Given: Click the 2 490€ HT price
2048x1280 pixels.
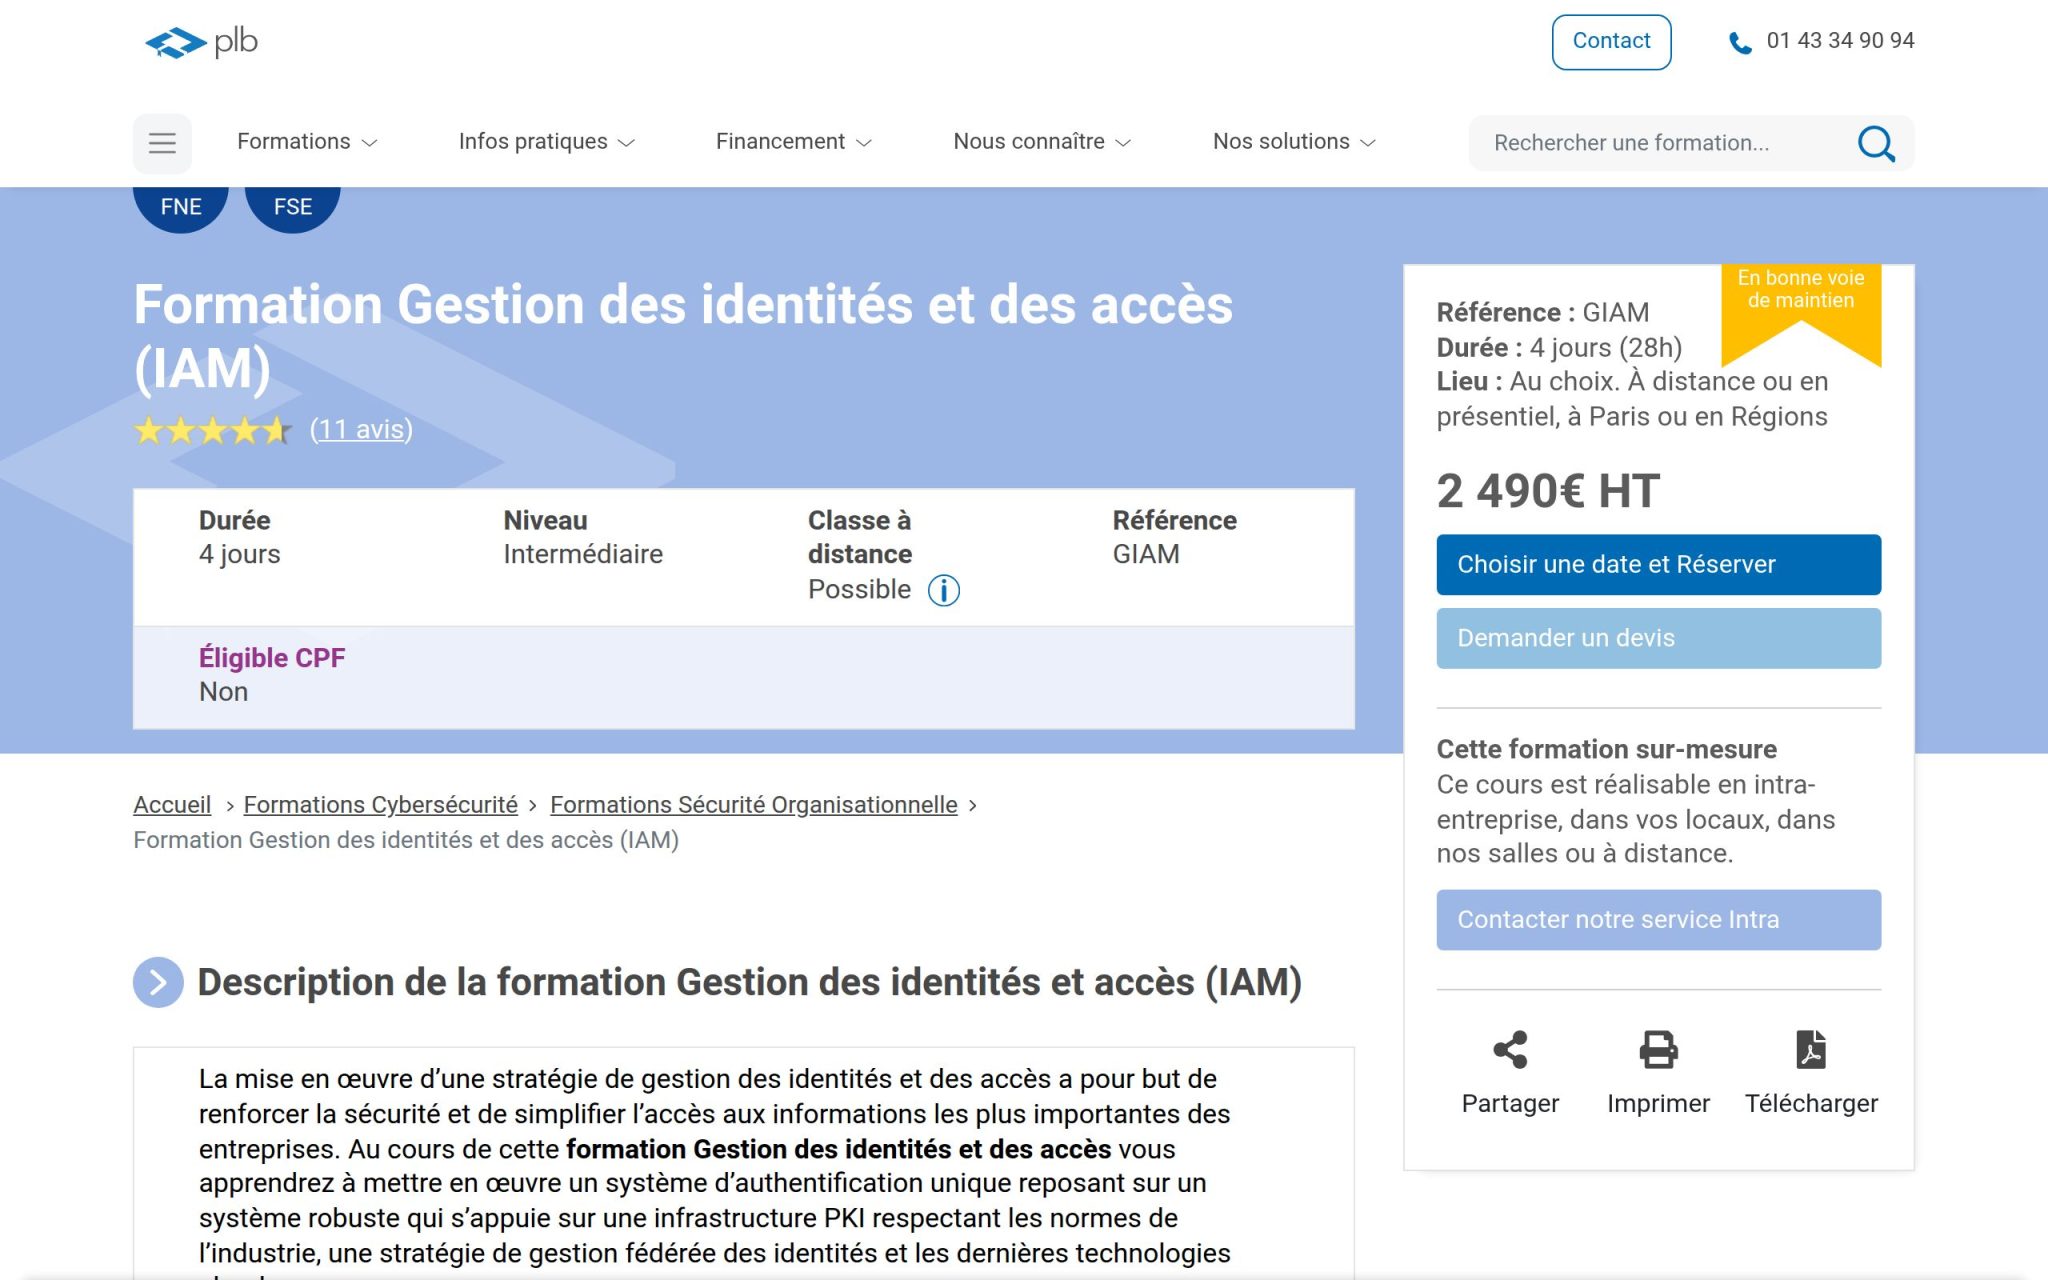Looking at the screenshot, I should tap(1548, 491).
